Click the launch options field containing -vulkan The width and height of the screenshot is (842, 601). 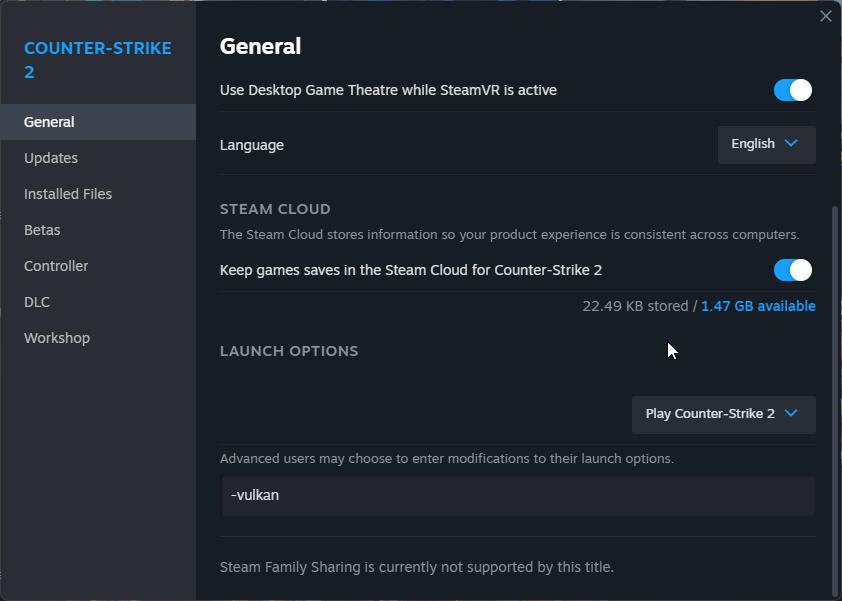click(x=518, y=495)
